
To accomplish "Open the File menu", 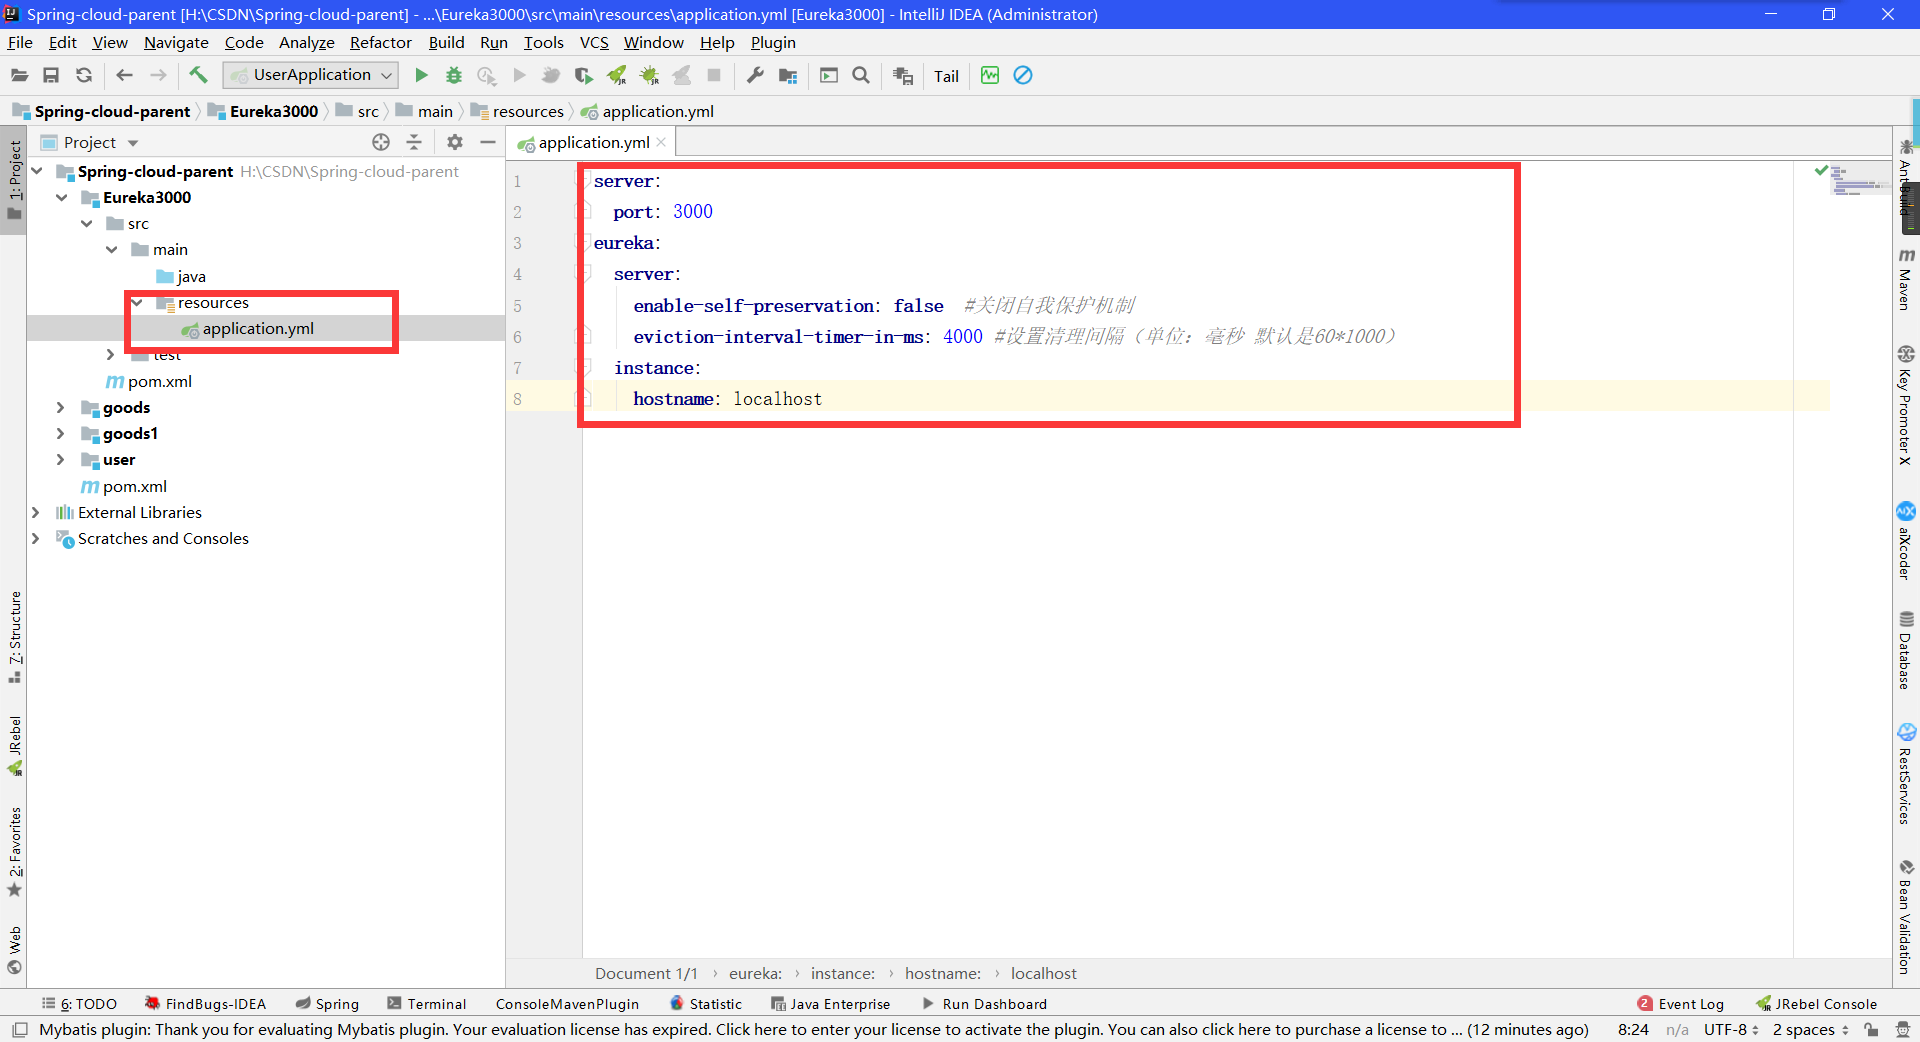I will click(20, 42).
